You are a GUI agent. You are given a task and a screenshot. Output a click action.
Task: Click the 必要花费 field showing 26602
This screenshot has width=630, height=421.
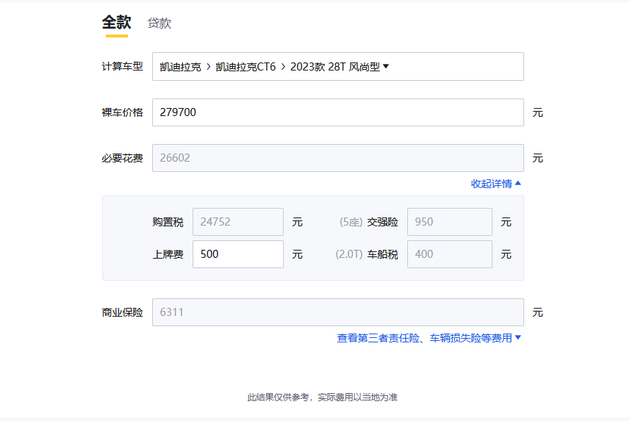click(337, 158)
